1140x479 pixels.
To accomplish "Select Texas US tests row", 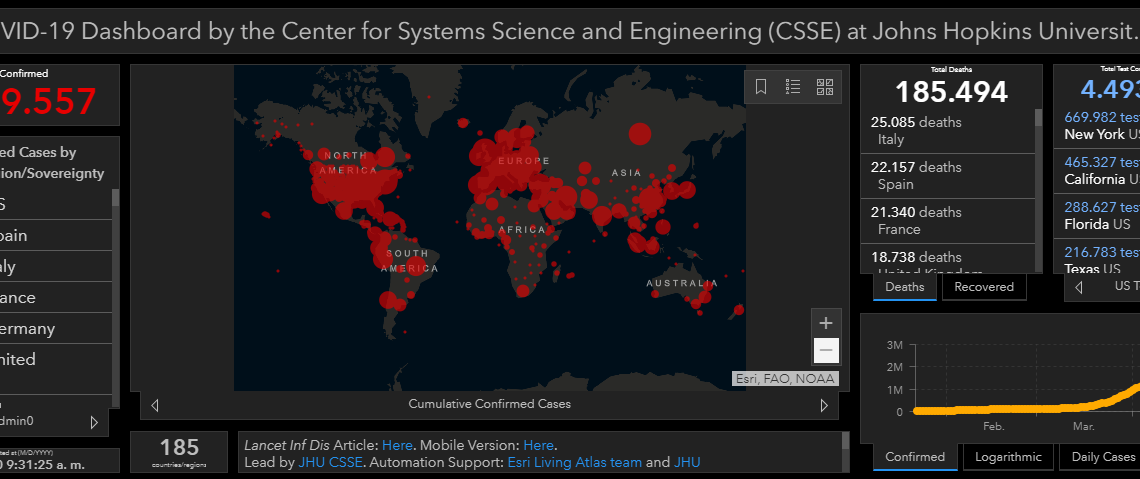I will pos(1097,257).
